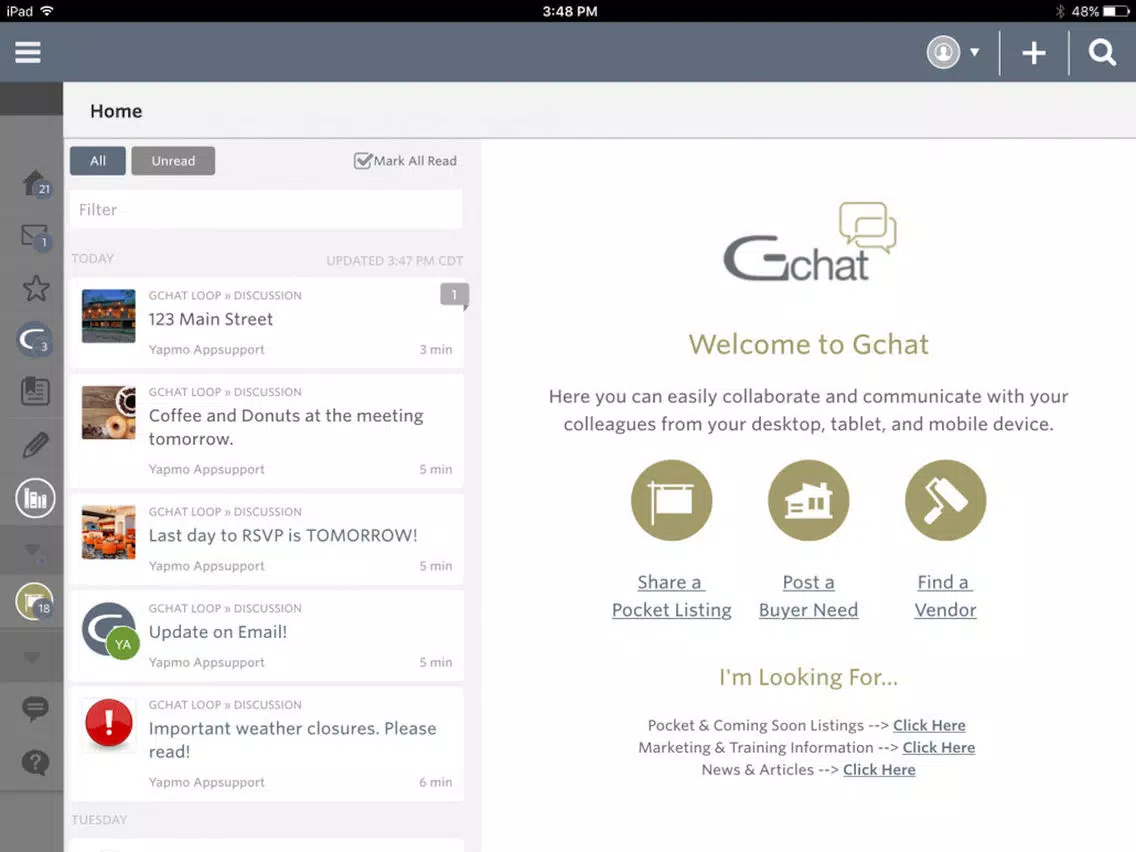Collapse sidebar section above listing icon
This screenshot has width=1136, height=852.
click(x=32, y=550)
